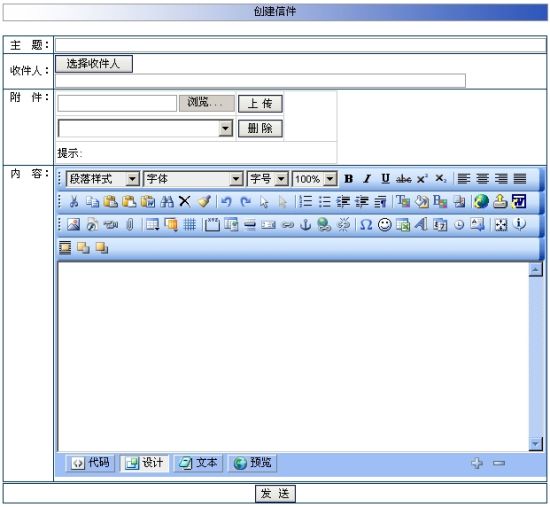Screen dimensions: 550x507
Task: Switch to the 代码 code tab
Action: coord(90,463)
